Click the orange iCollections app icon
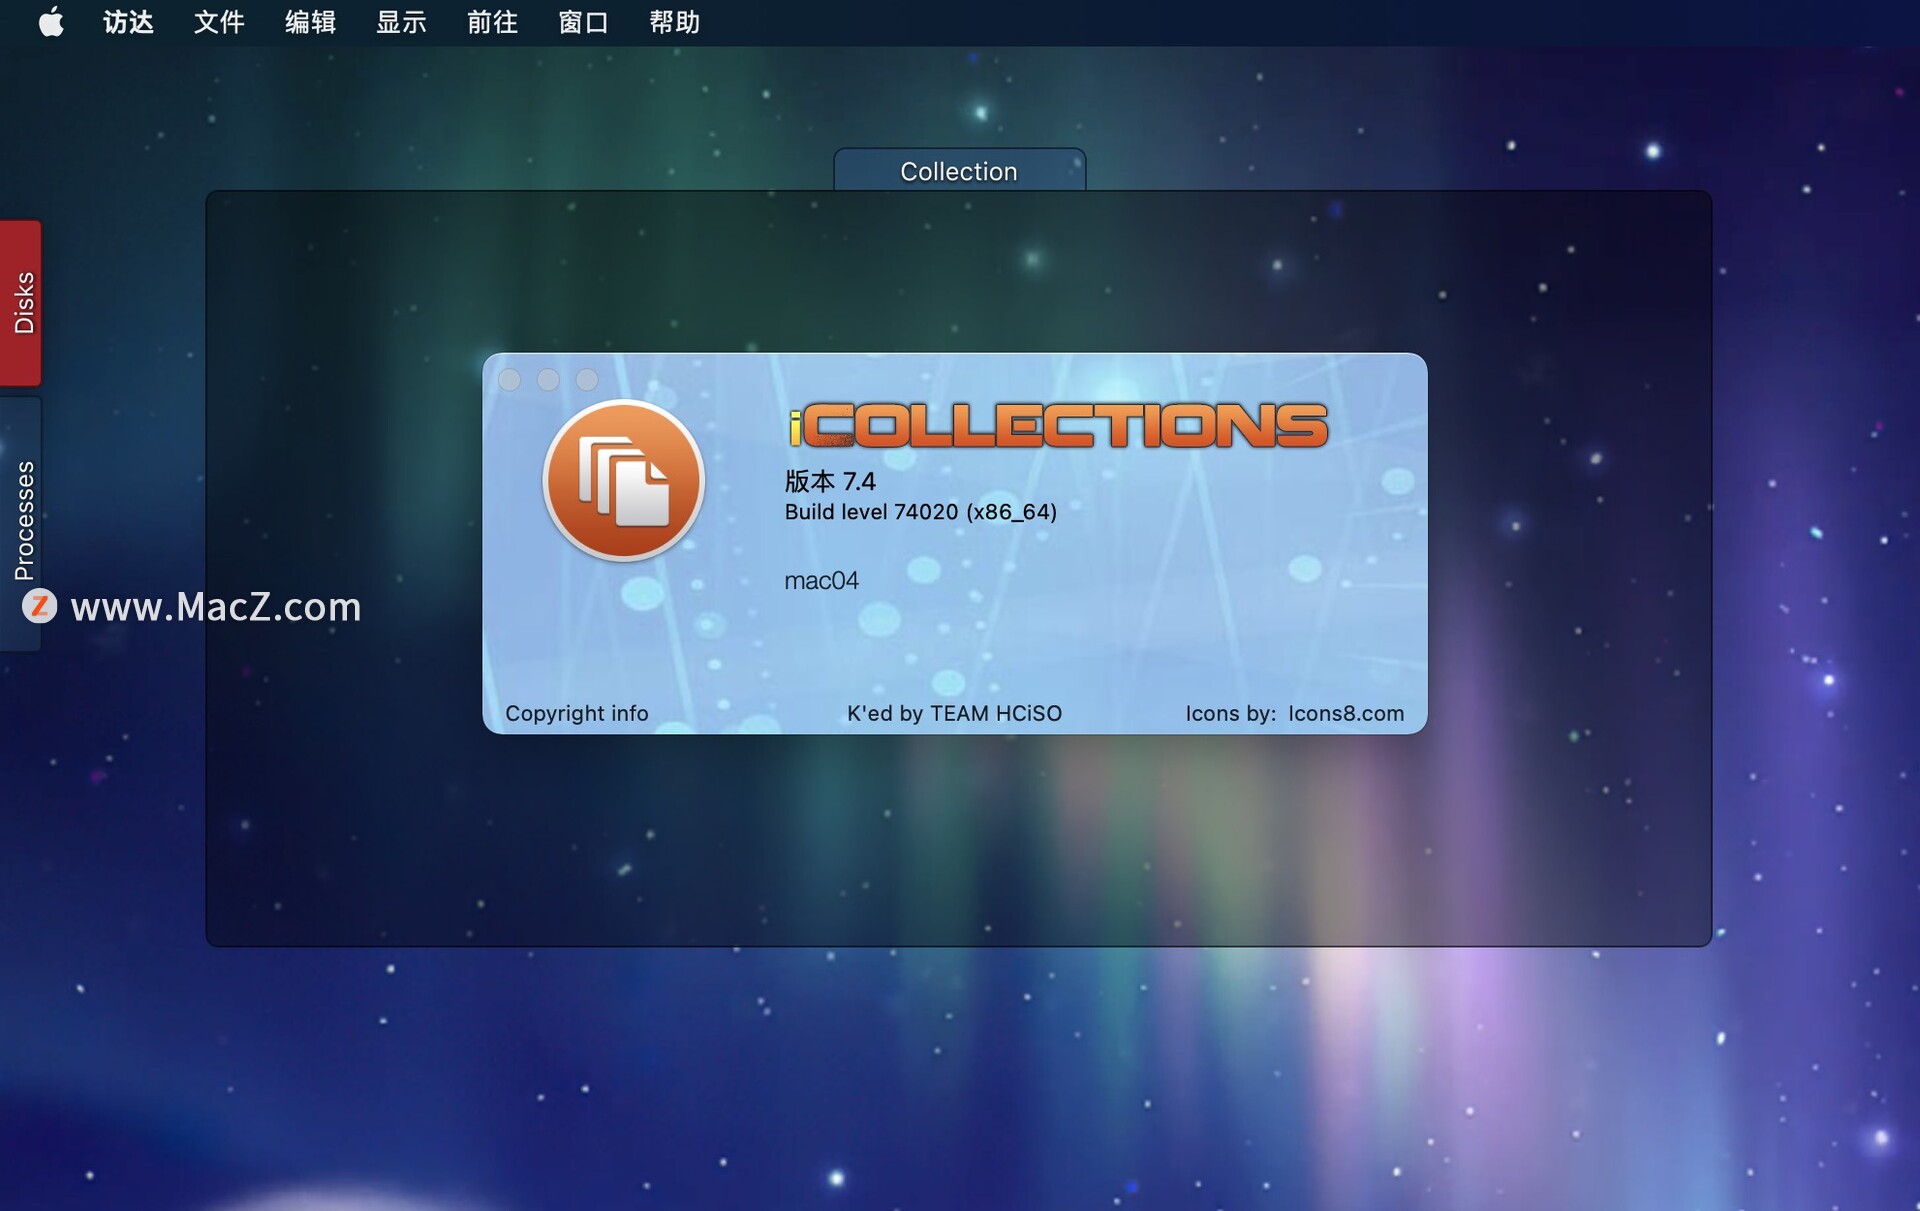1920x1211 pixels. (623, 481)
